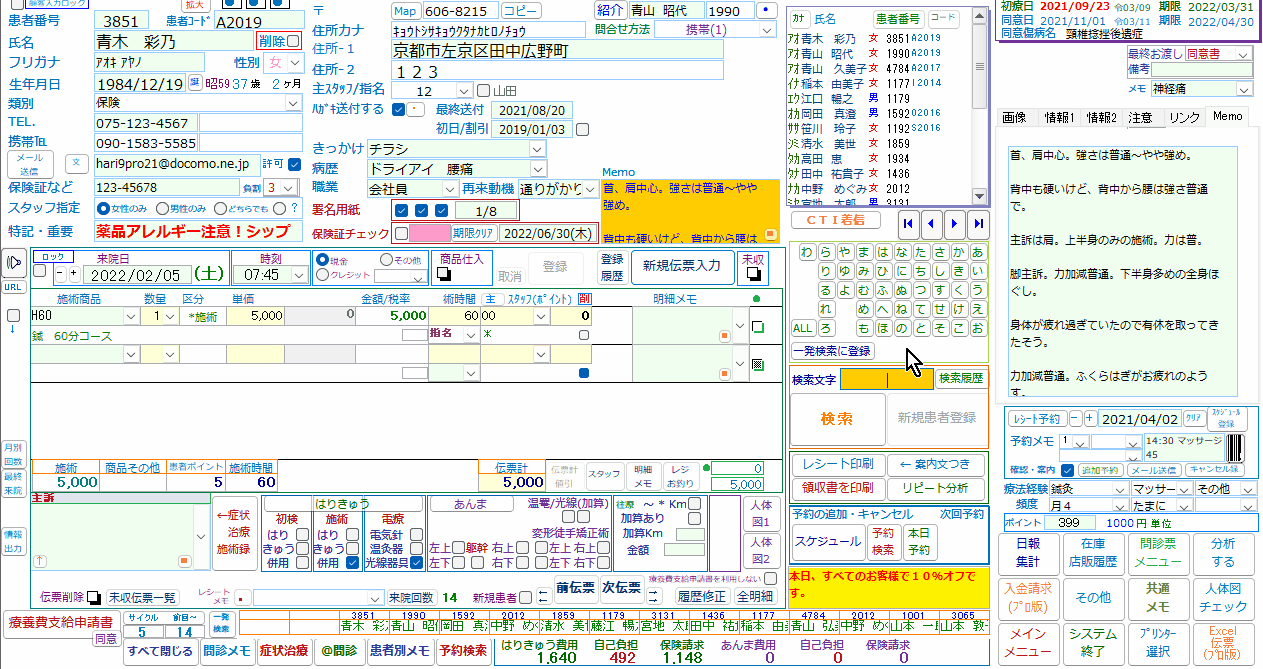Click the plus button next to レシート予約
Viewport: 1263px width, 669px height.
(x=1090, y=419)
